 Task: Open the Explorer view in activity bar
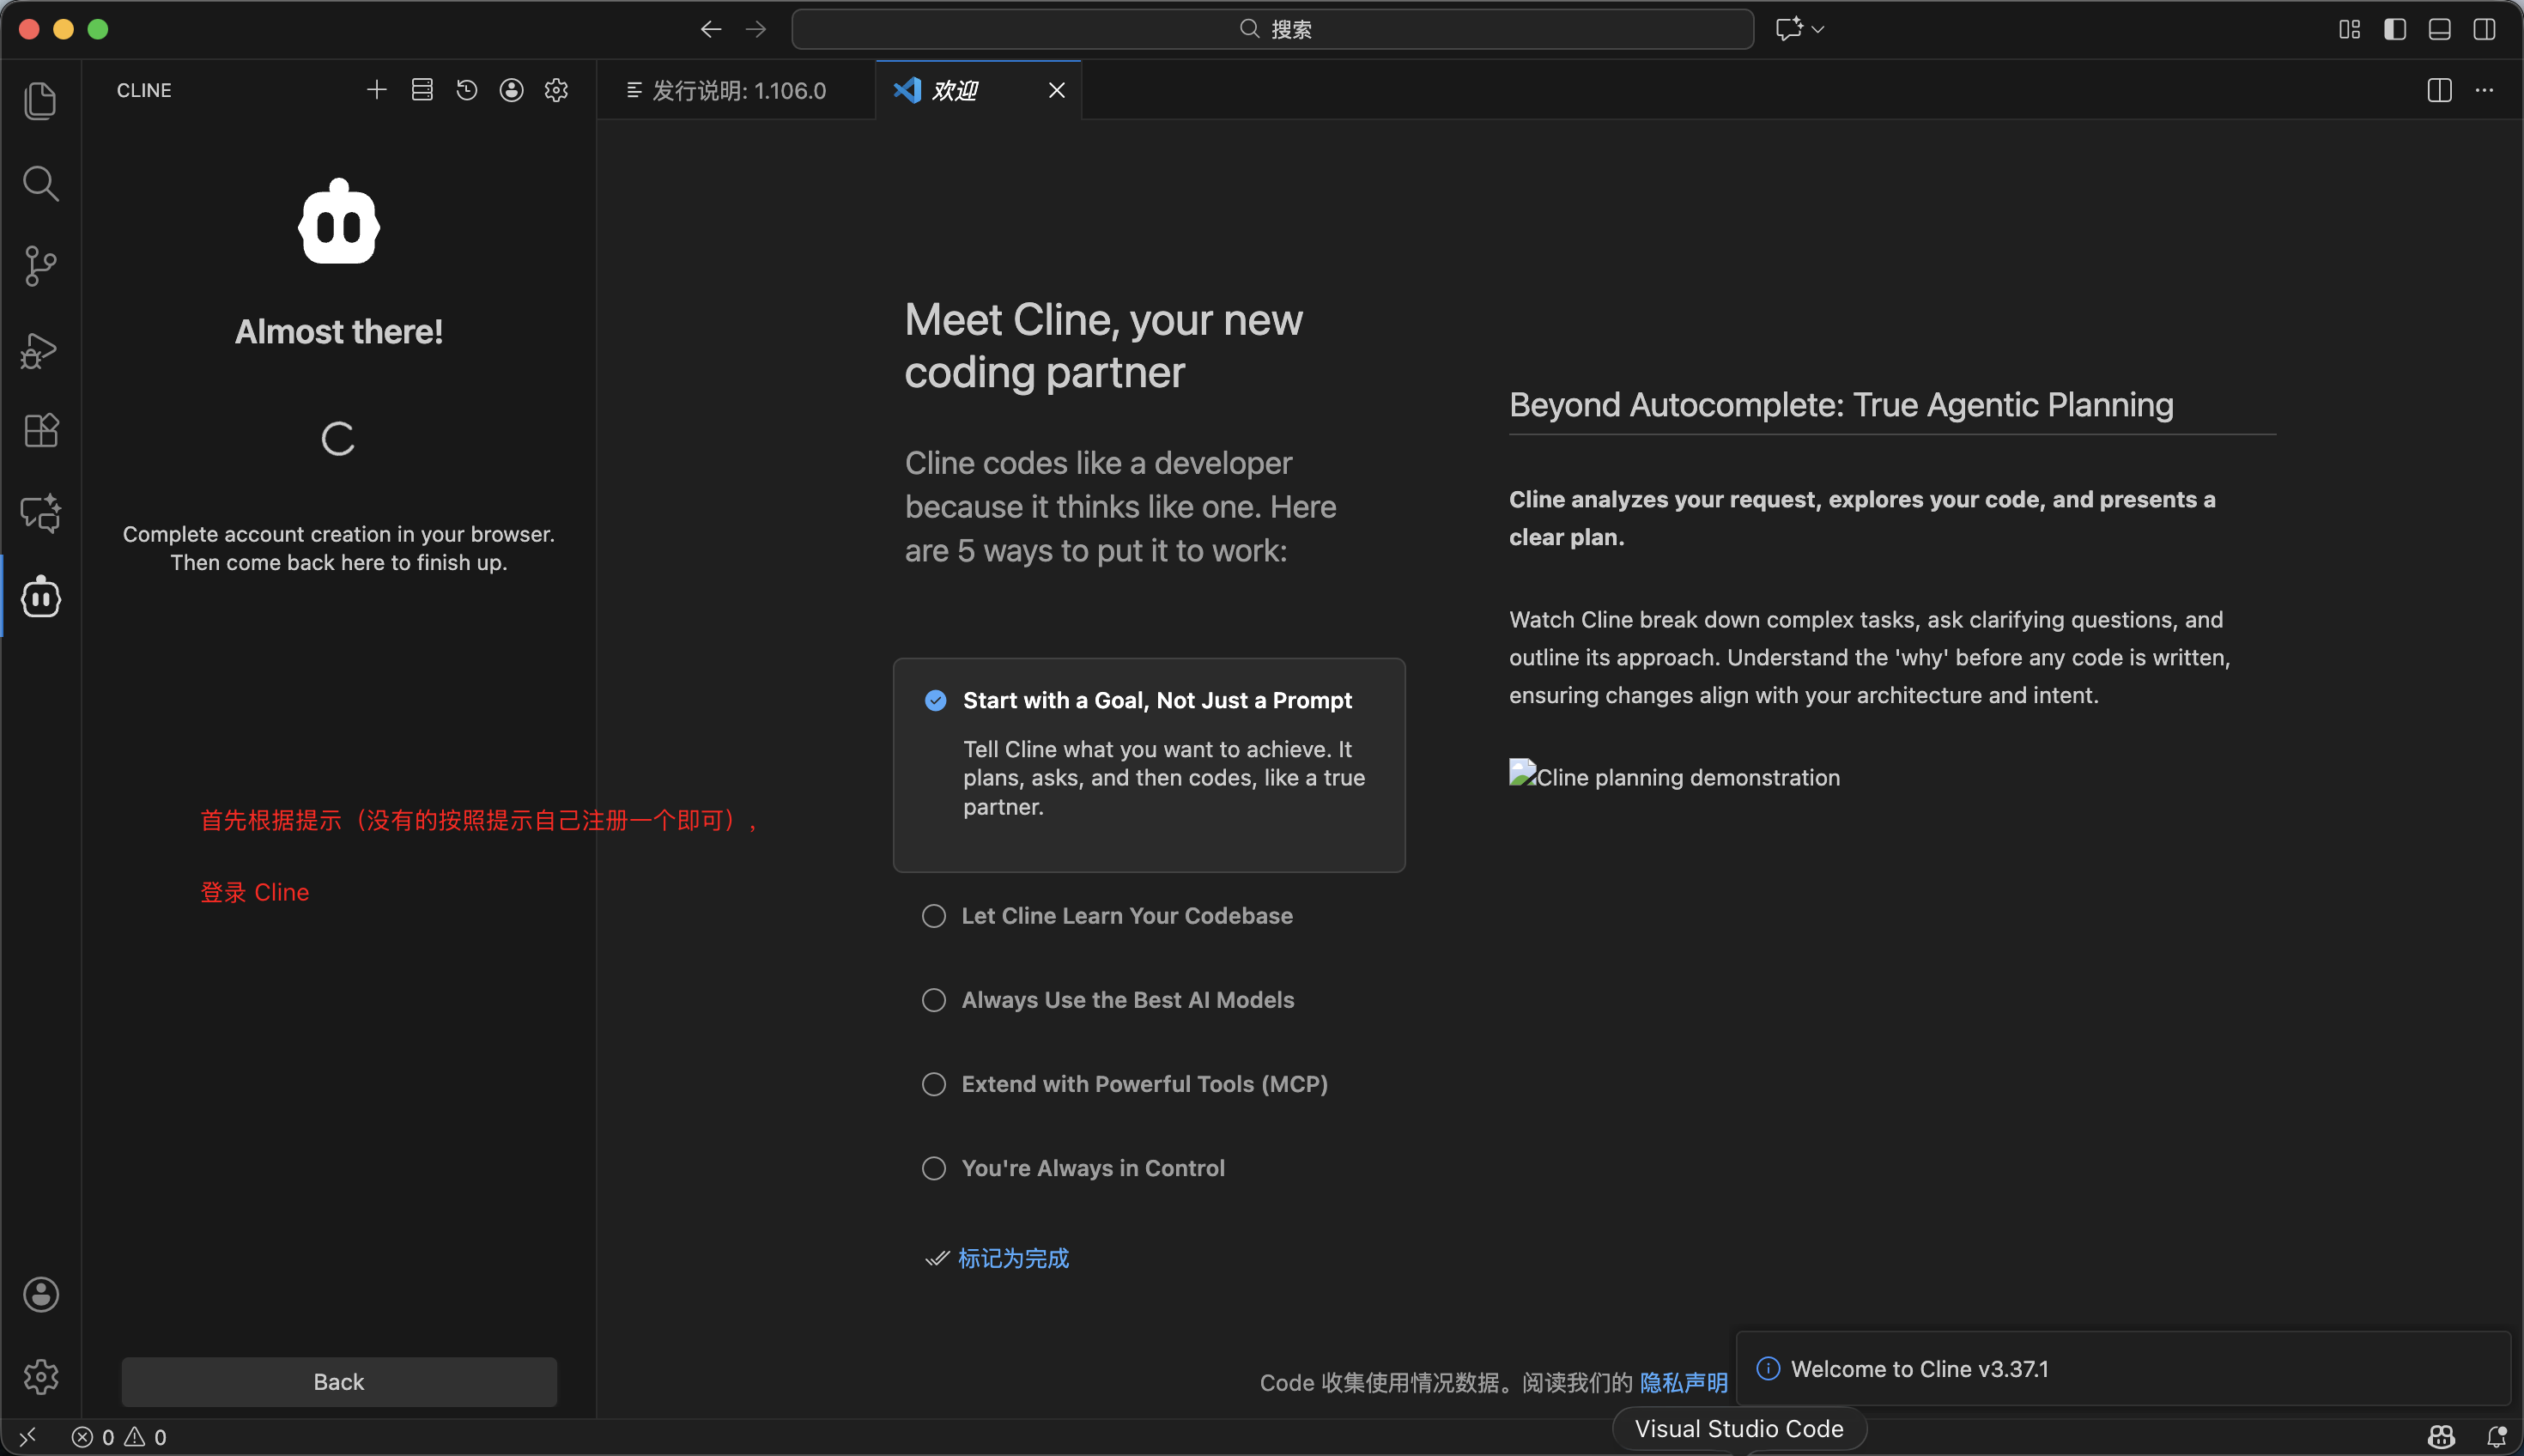40,101
